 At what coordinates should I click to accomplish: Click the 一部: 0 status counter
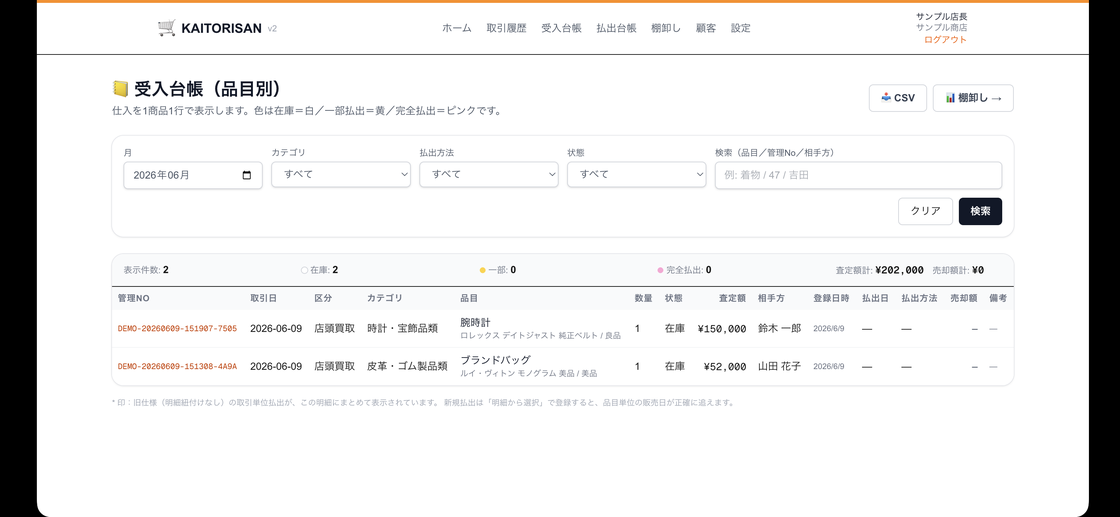pyautogui.click(x=498, y=270)
